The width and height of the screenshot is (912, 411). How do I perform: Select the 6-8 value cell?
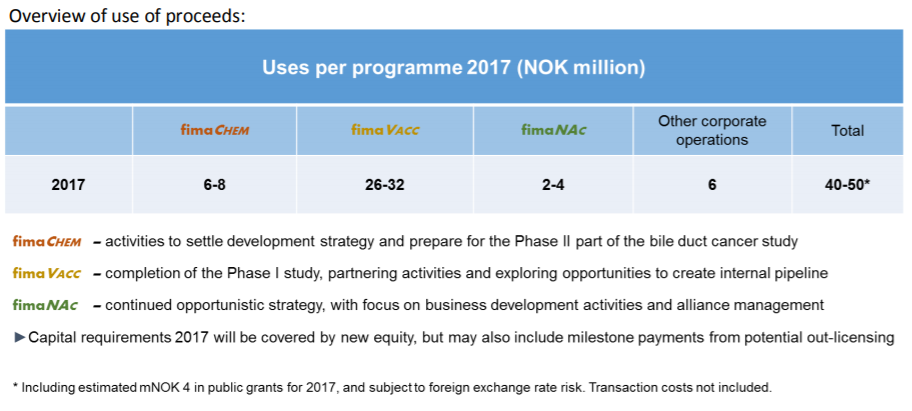[x=215, y=185]
